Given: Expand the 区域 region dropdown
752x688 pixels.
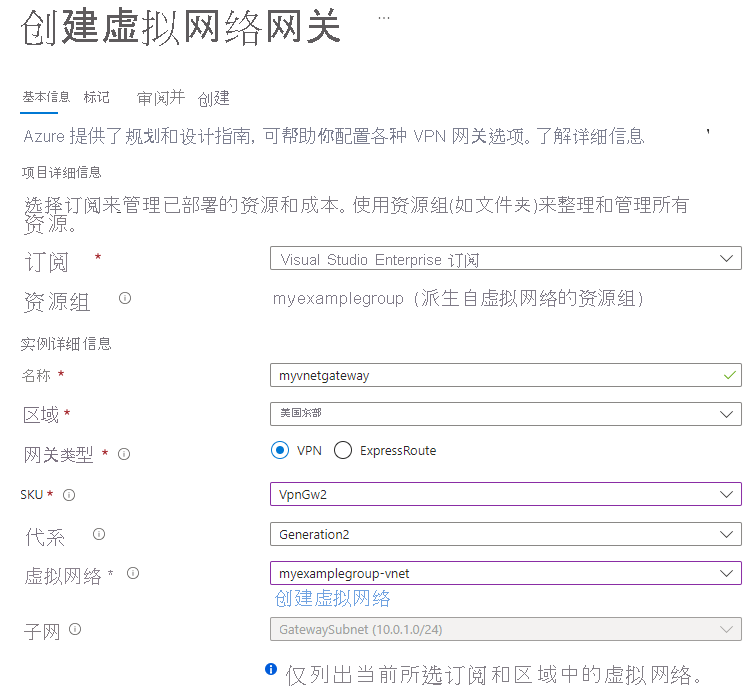Looking at the screenshot, I should coord(505,413).
